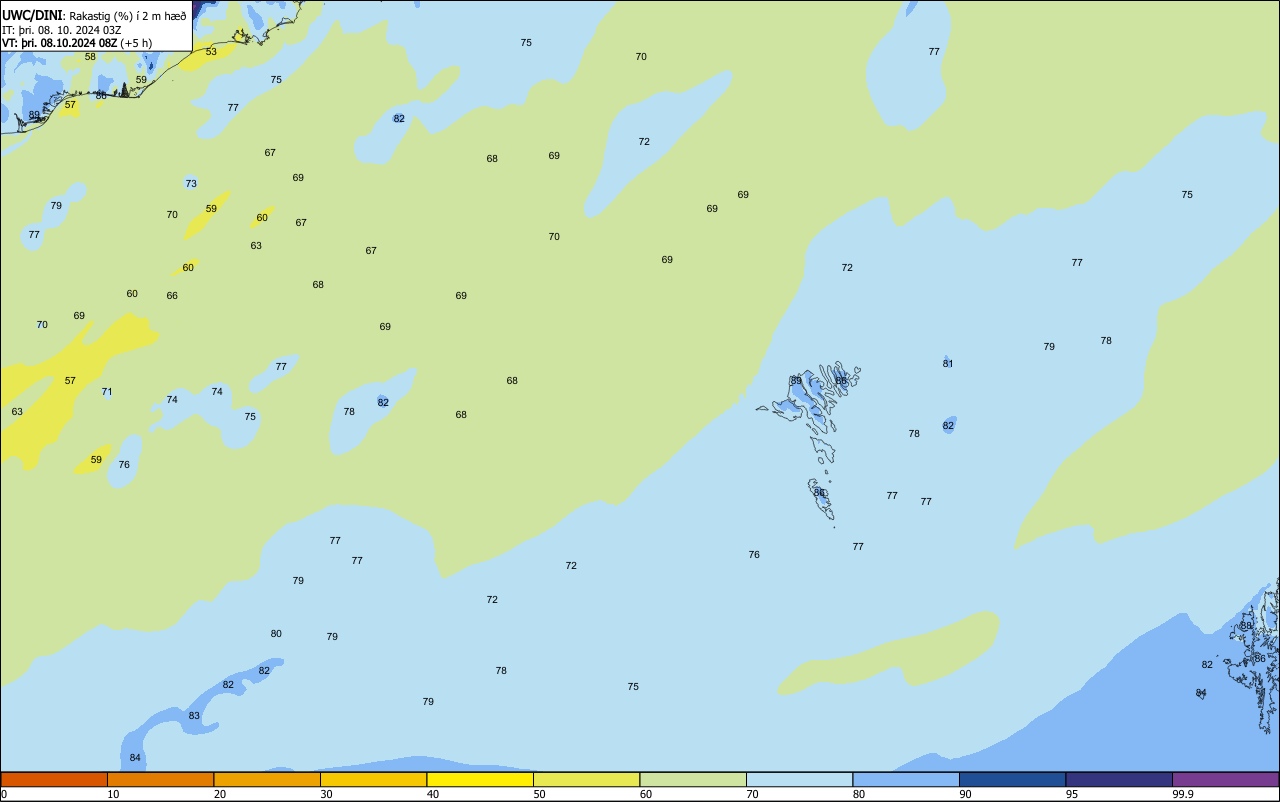Click the 0–10 dark orange legend swatch
Viewport: 1280px width, 802px height.
[54, 779]
